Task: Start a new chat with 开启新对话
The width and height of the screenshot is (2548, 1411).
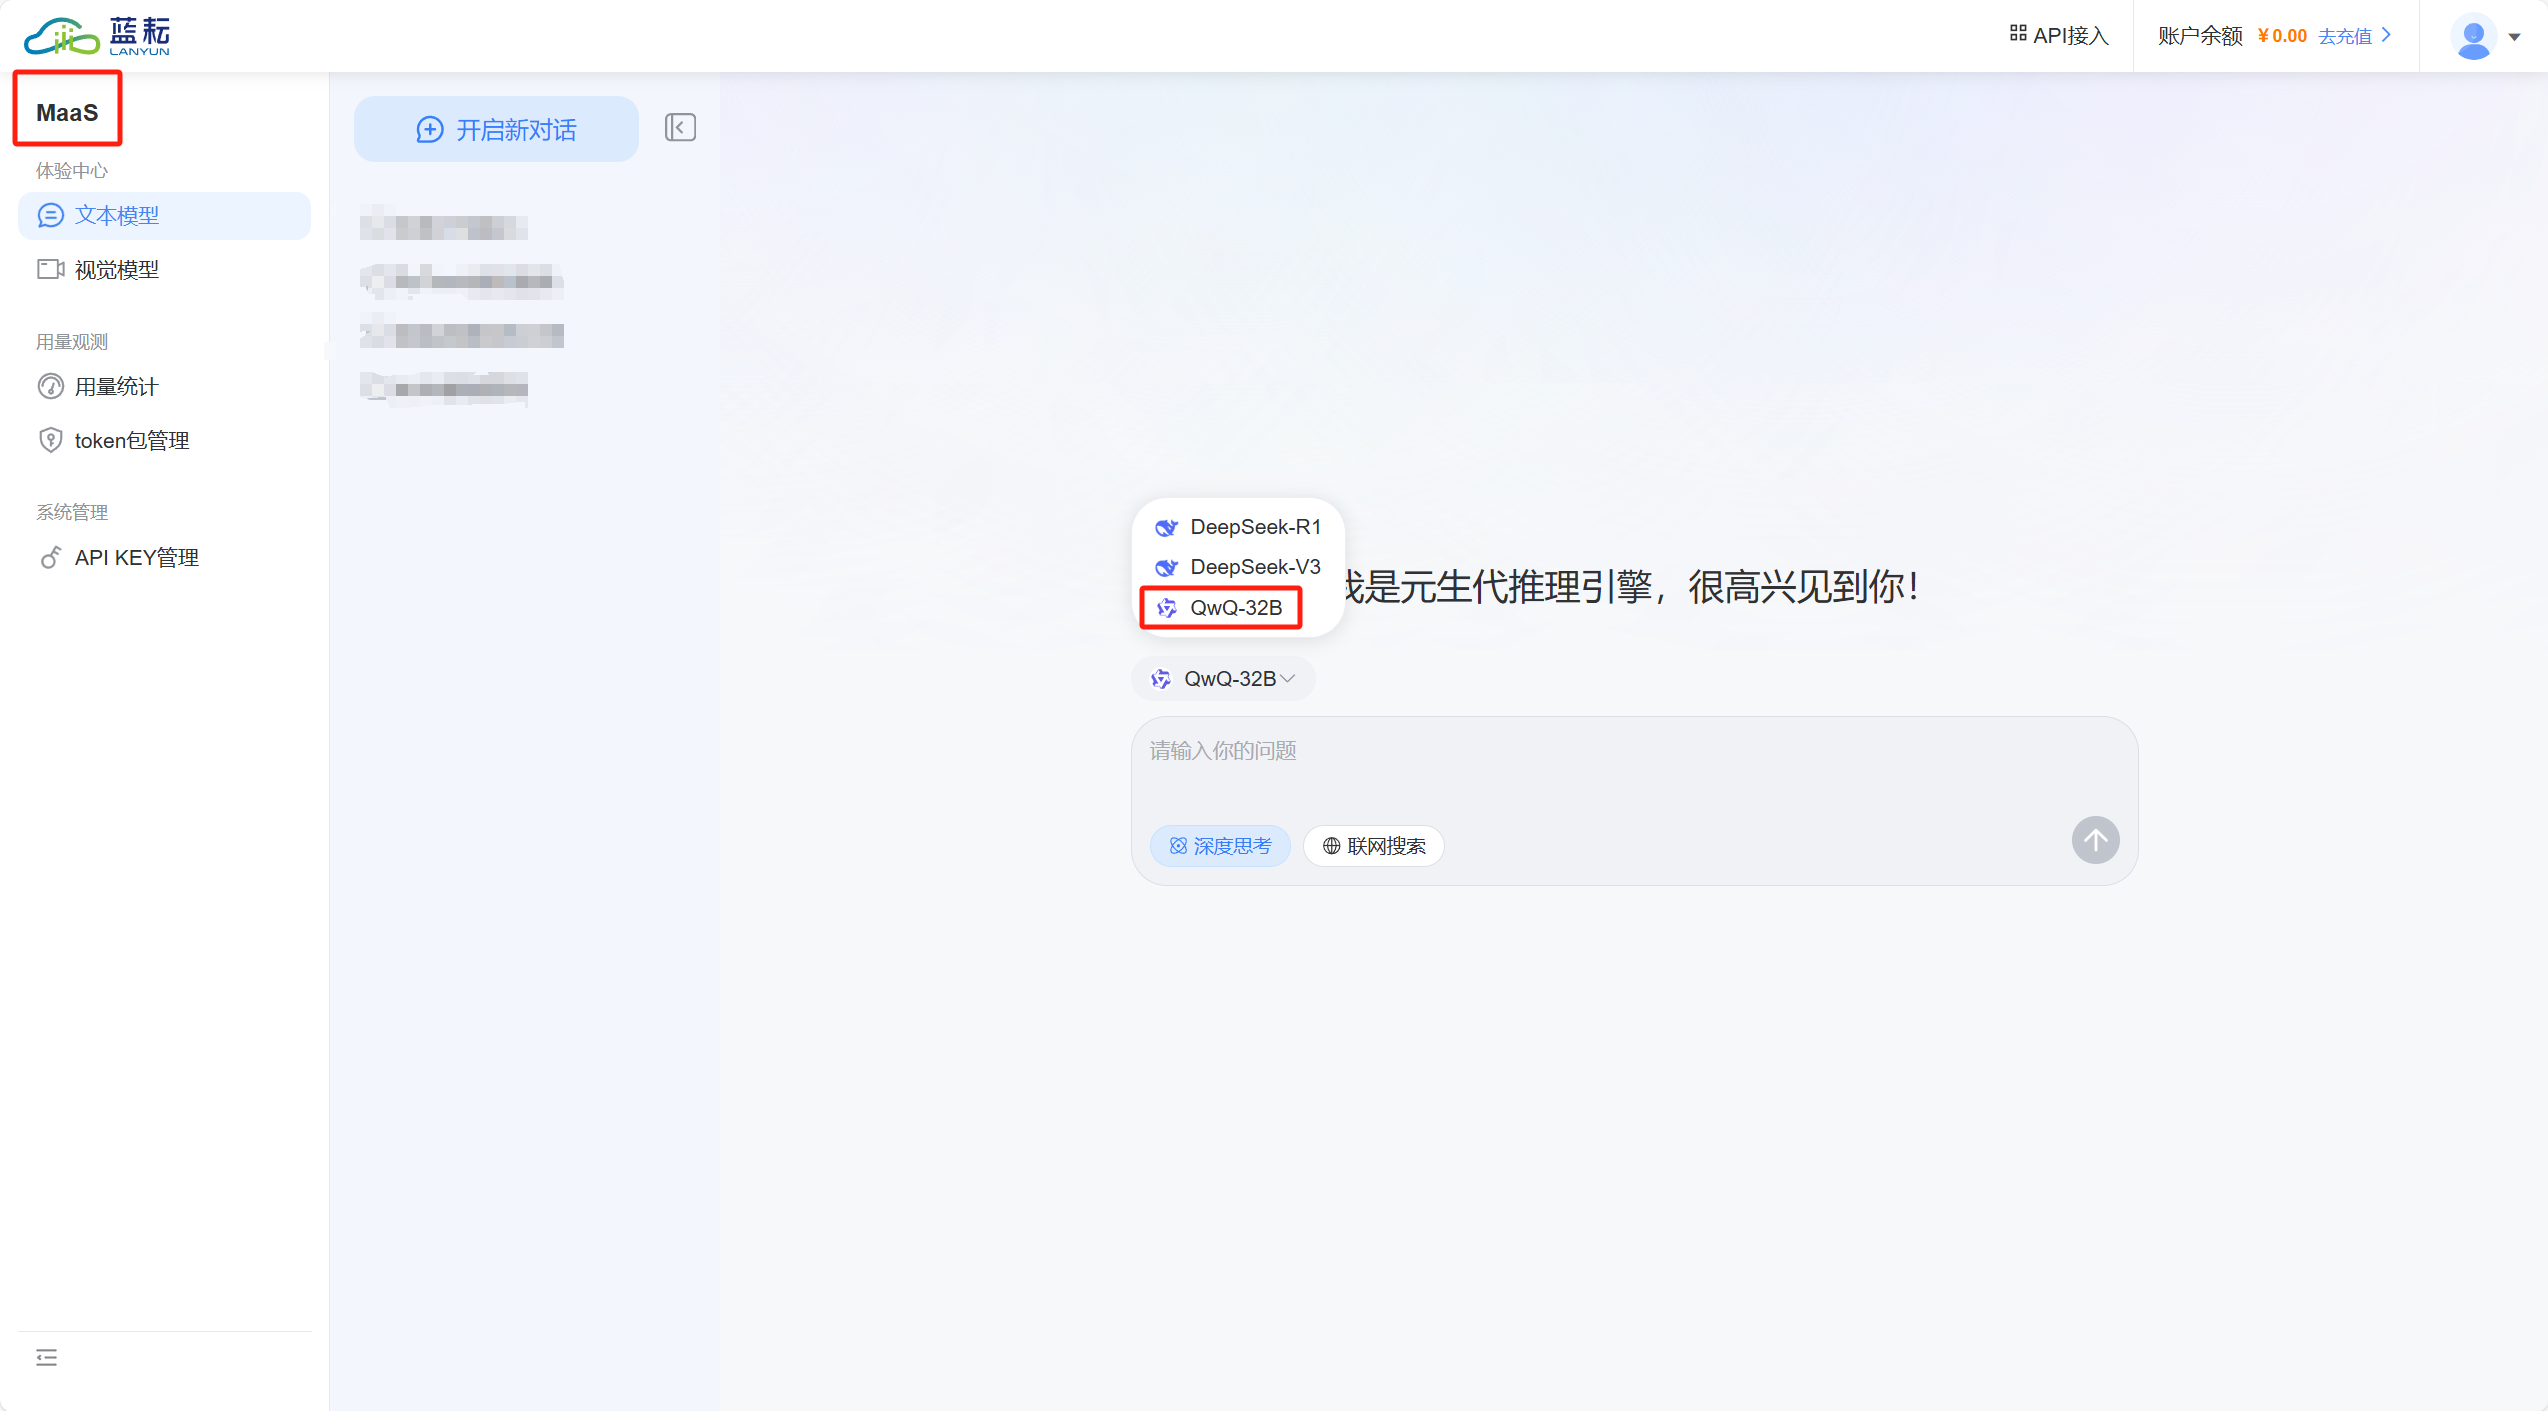Action: [496, 130]
